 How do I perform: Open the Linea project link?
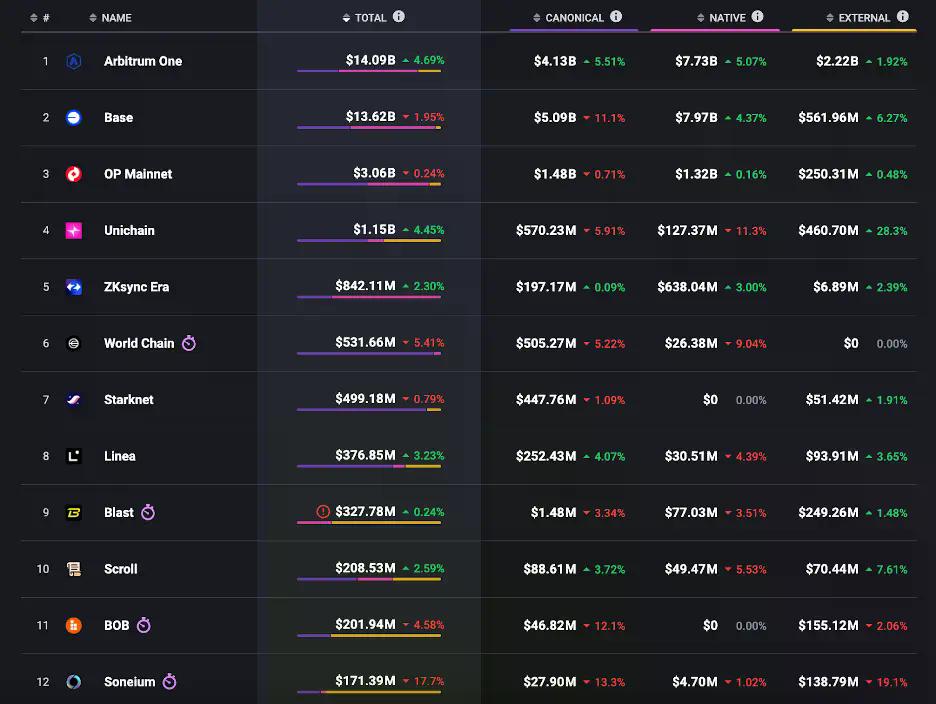click(x=119, y=456)
